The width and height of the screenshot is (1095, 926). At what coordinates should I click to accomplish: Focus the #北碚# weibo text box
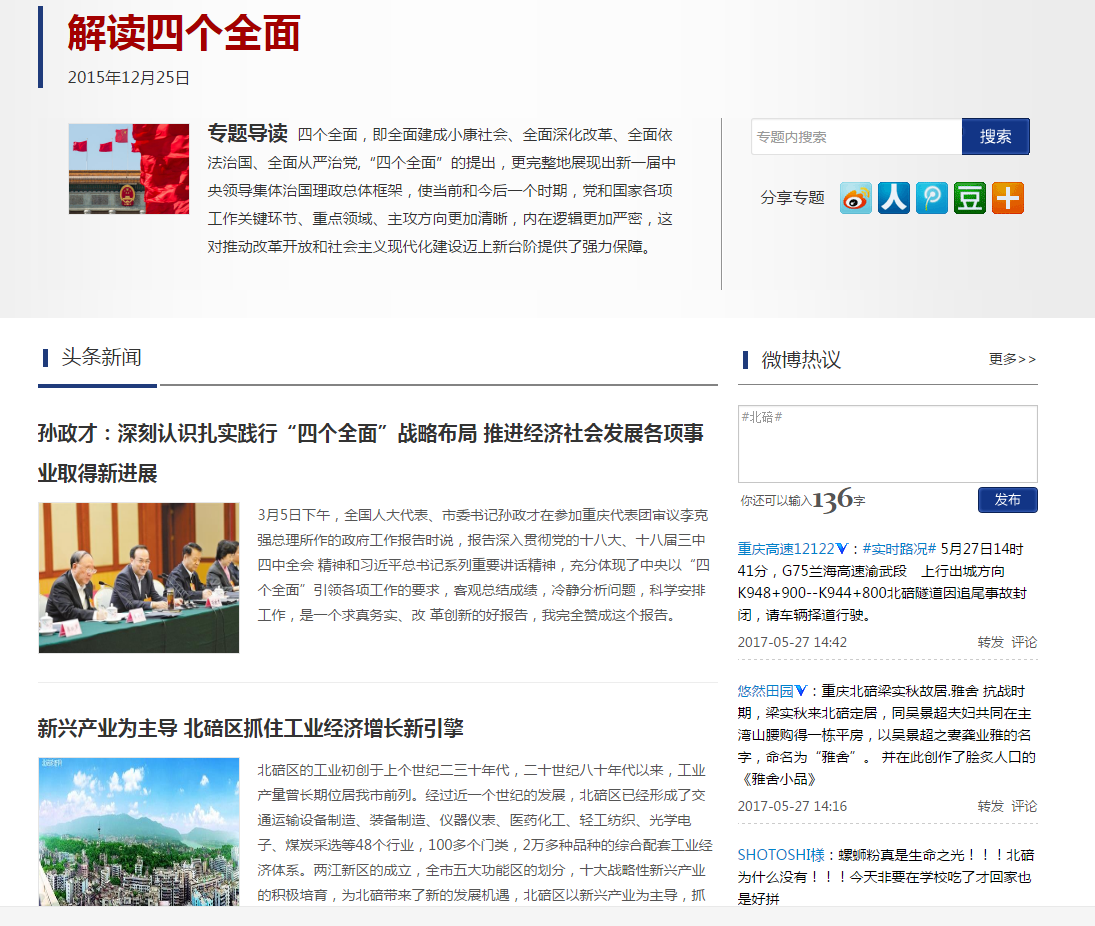888,443
